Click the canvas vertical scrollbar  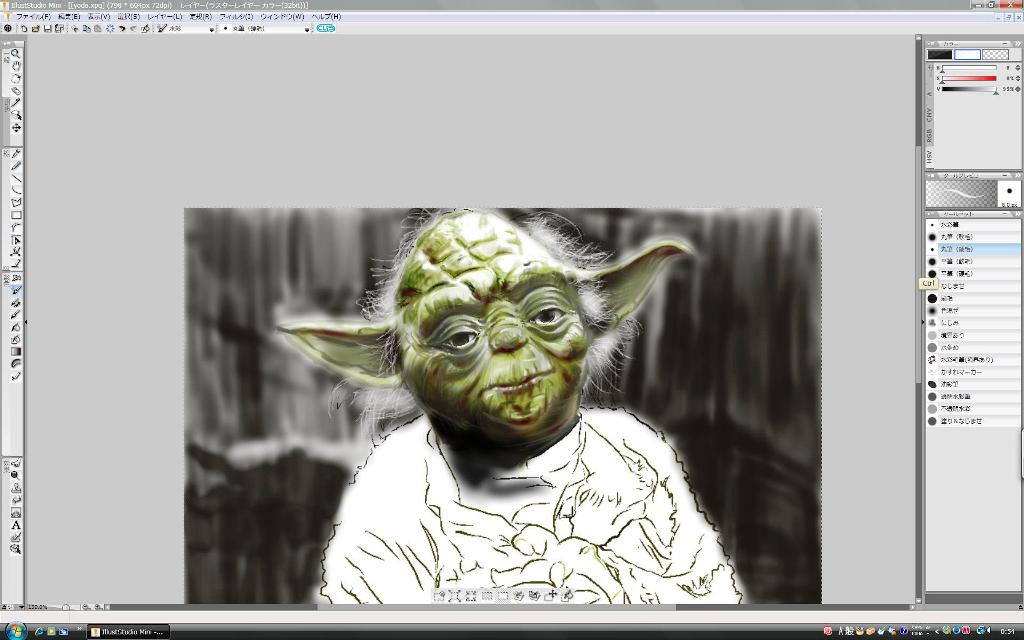tap(919, 319)
